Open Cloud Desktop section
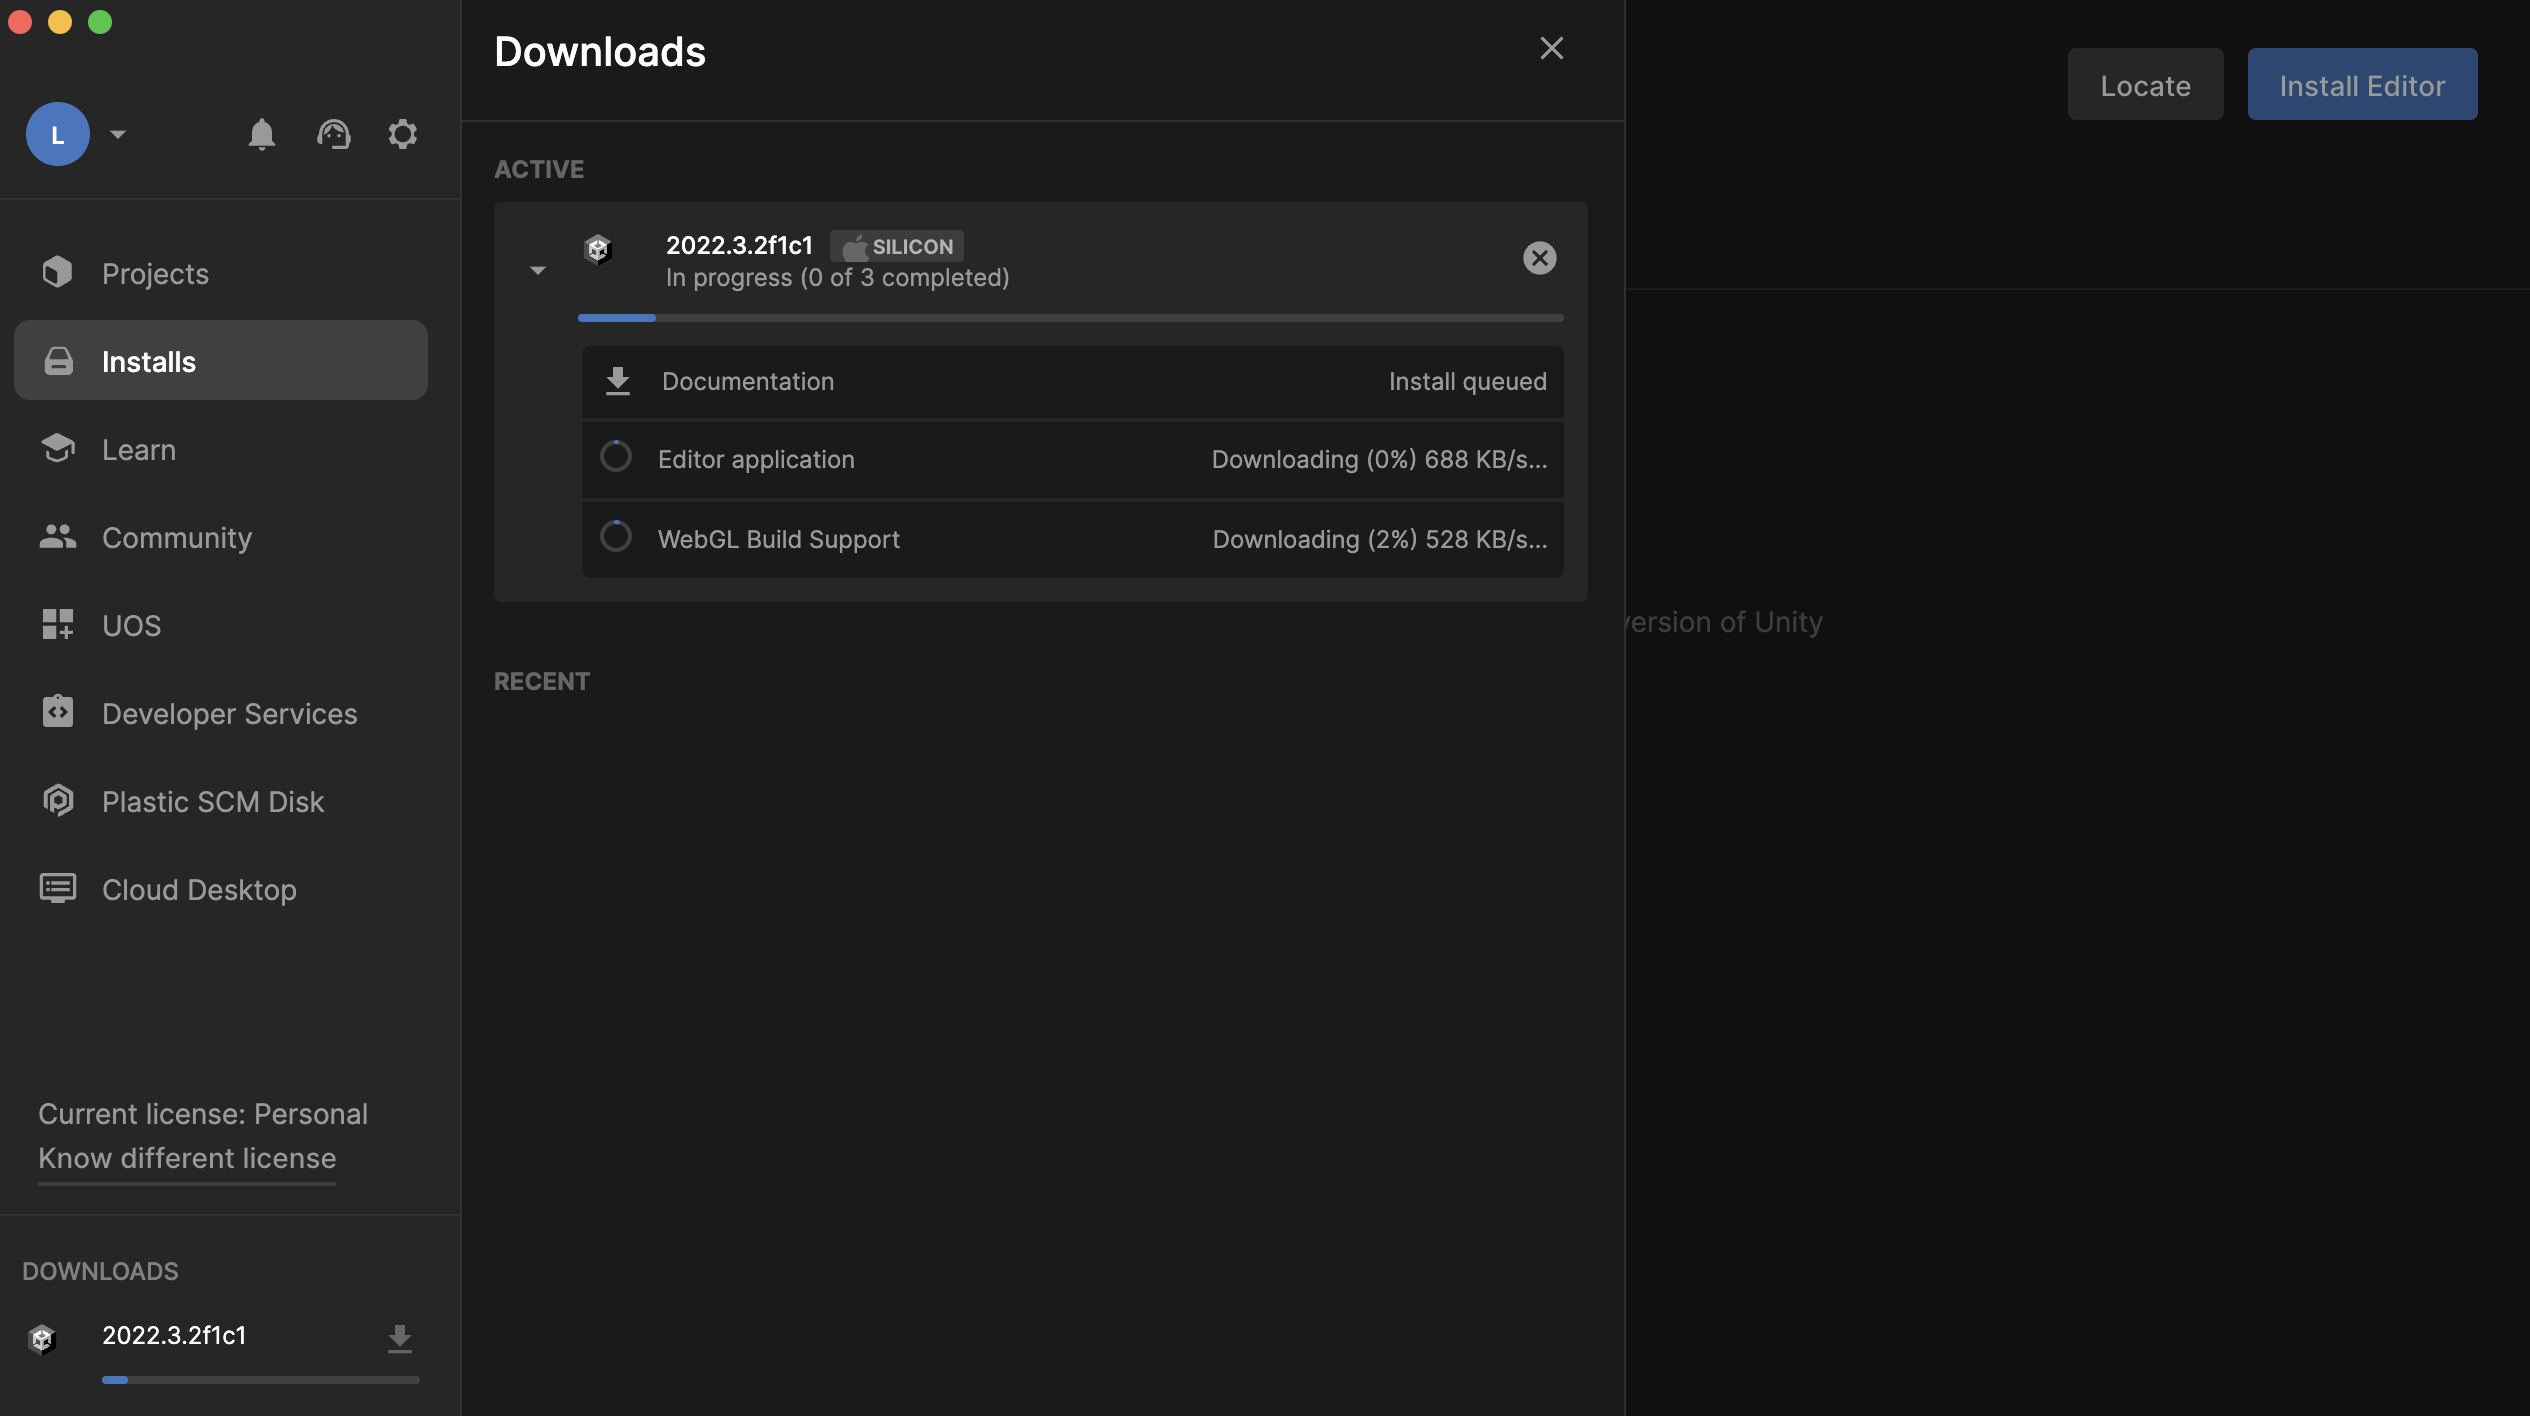 pyautogui.click(x=221, y=889)
